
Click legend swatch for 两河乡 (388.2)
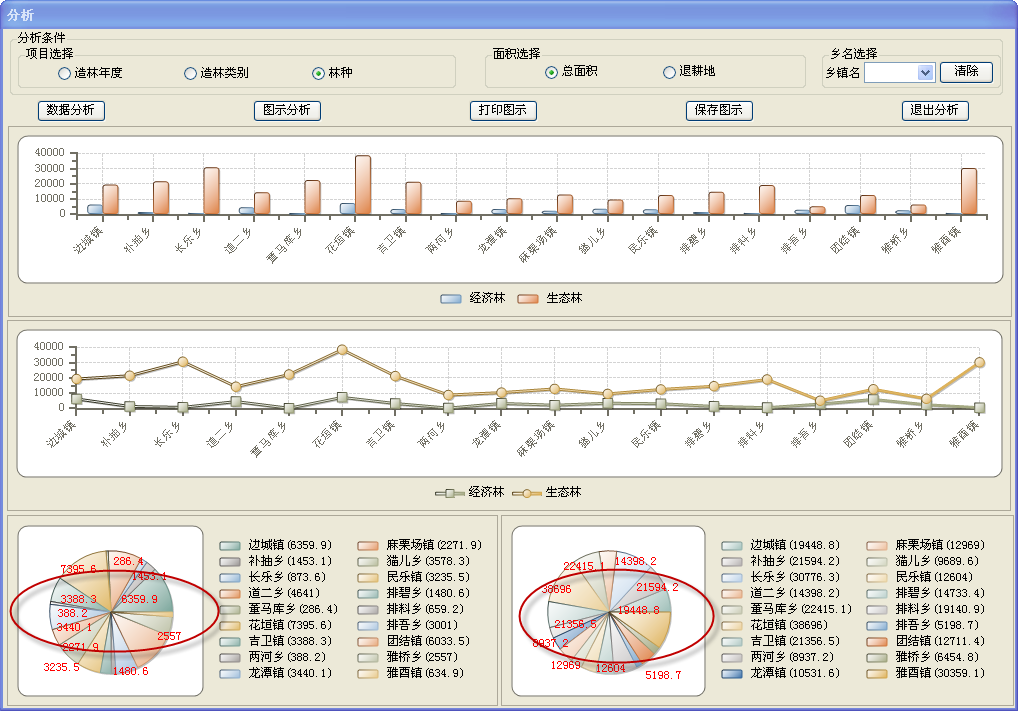point(230,658)
